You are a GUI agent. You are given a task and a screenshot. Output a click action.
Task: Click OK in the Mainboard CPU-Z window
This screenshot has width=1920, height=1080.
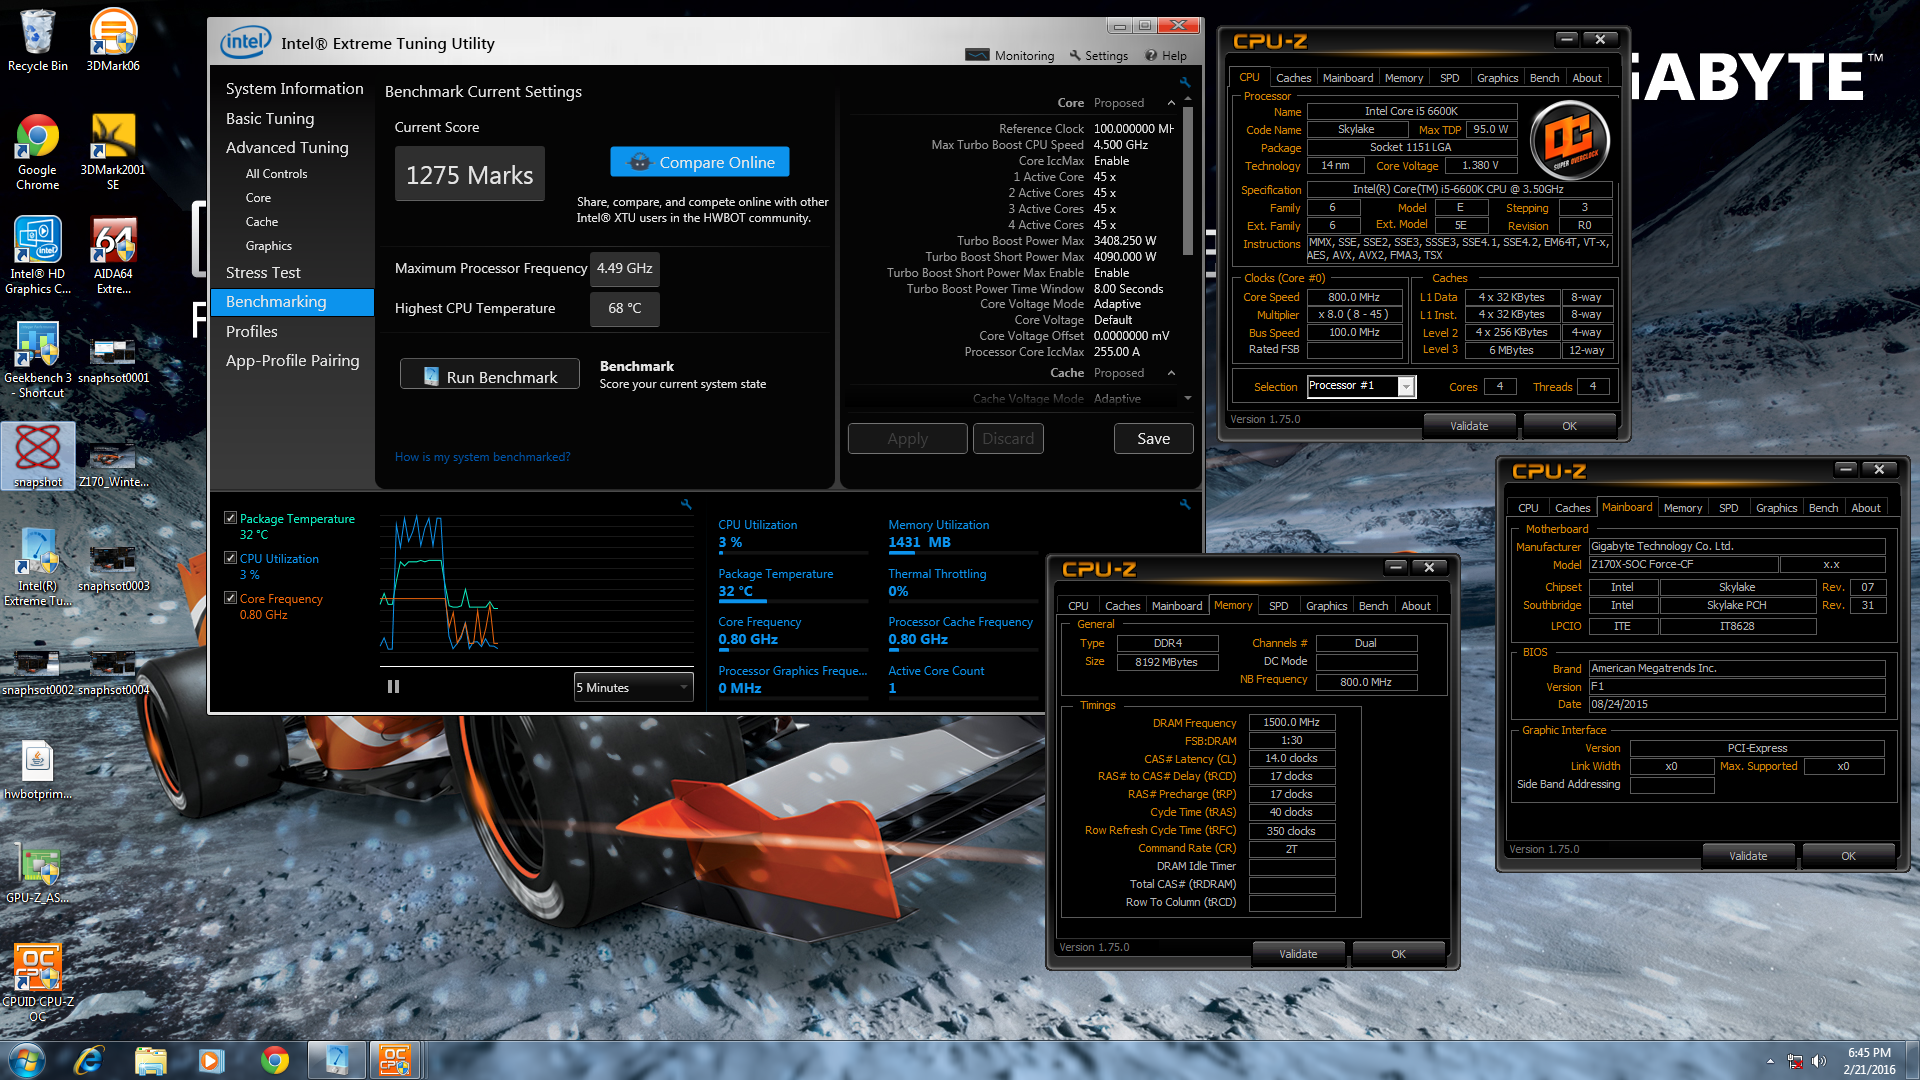[x=1848, y=856]
